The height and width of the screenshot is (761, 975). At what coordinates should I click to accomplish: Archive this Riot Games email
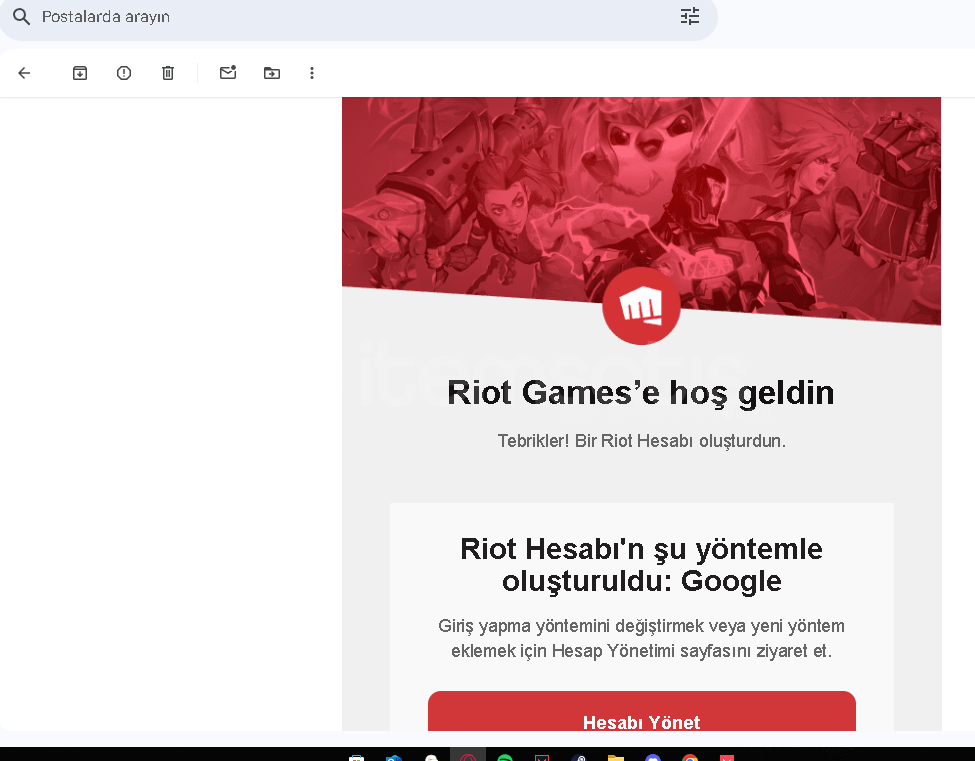pos(80,73)
